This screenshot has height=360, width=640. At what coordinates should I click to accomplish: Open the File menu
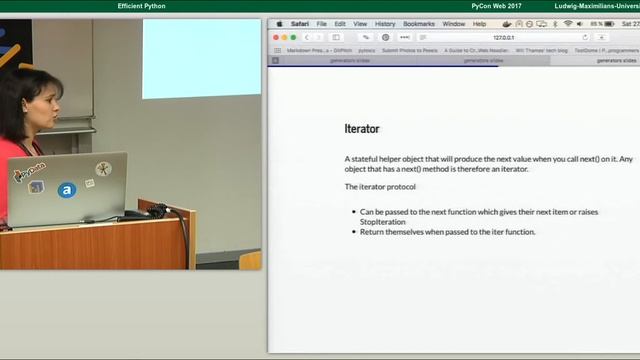click(x=321, y=24)
